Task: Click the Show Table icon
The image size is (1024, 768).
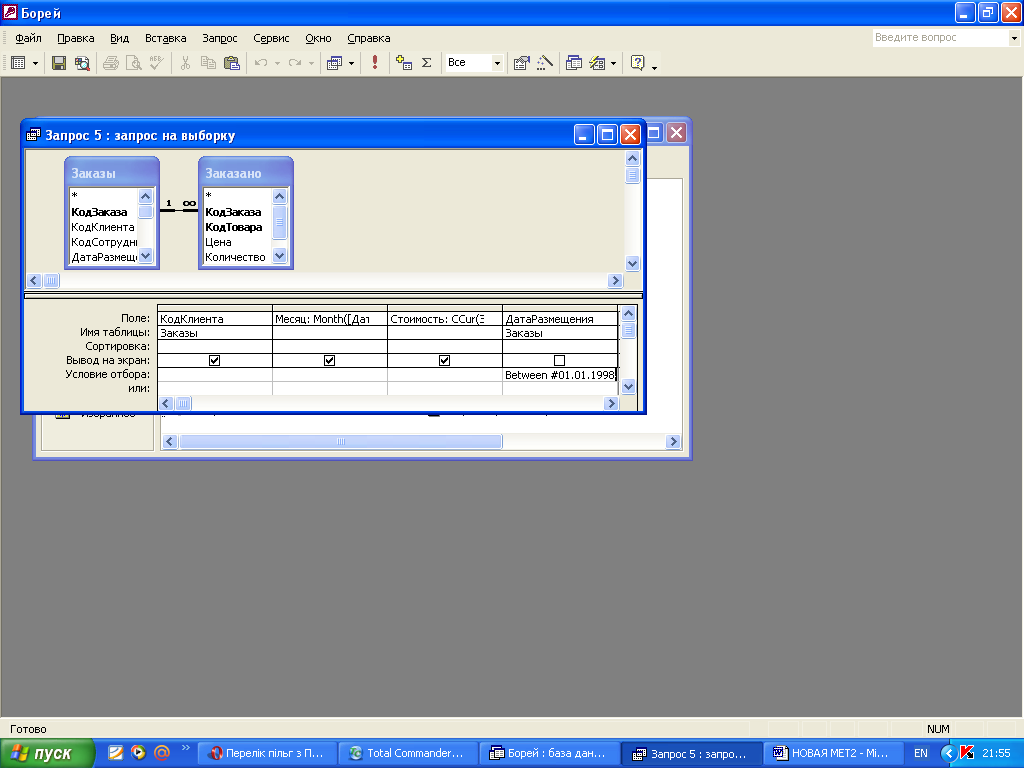Action: tap(404, 63)
